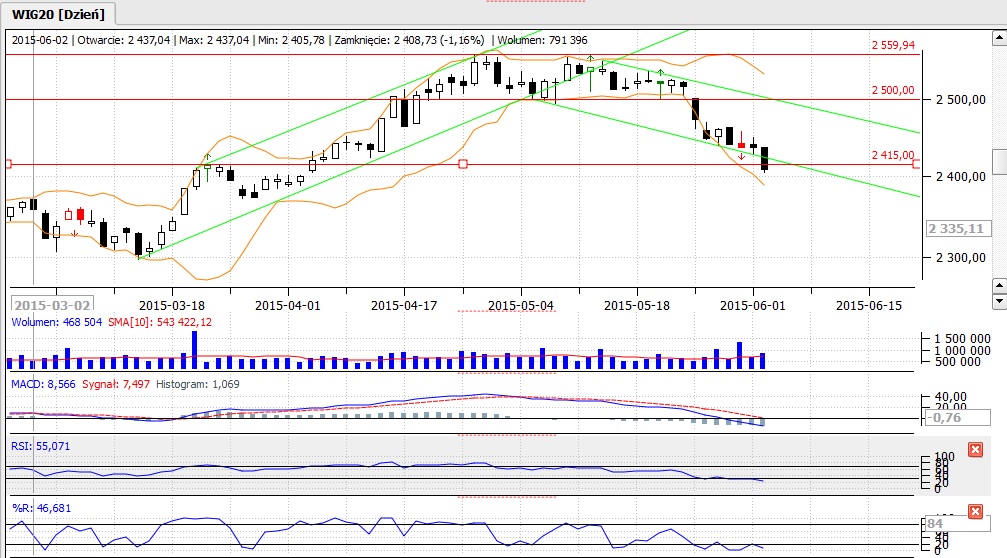The width and height of the screenshot is (1007, 558).
Task: Select the red 2 500,00 horizontal line label
Action: (x=893, y=90)
